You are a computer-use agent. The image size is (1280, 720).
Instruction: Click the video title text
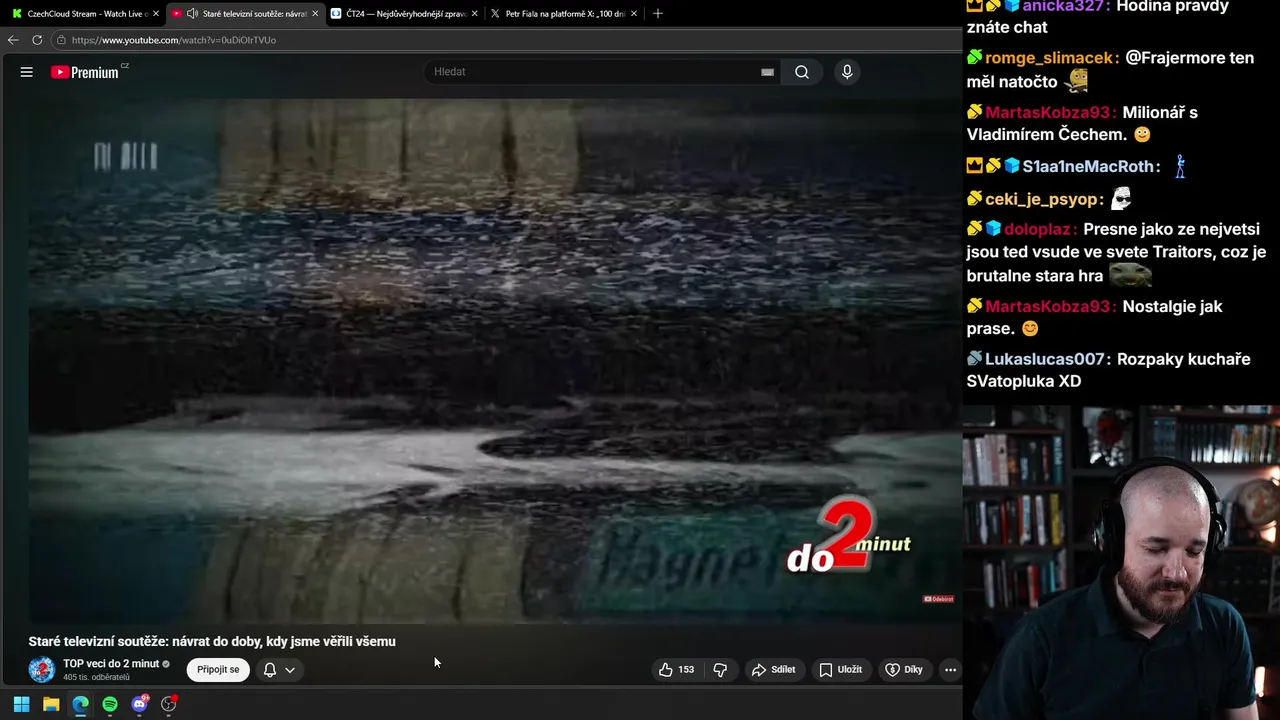coord(212,642)
